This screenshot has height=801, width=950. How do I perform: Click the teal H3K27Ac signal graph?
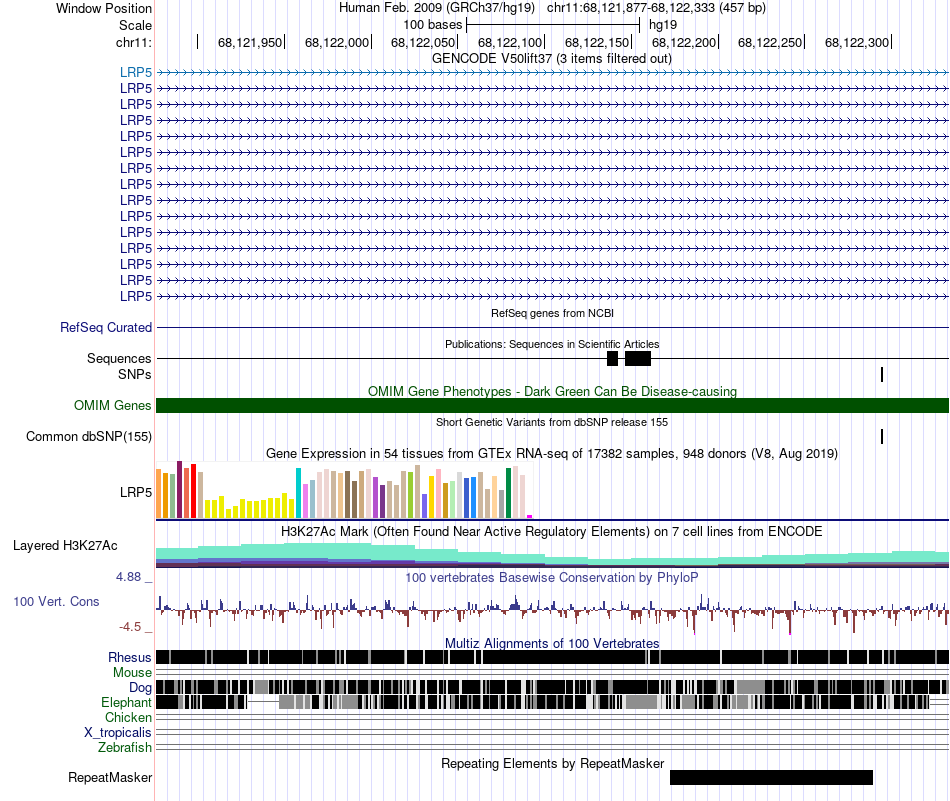tap(552, 554)
